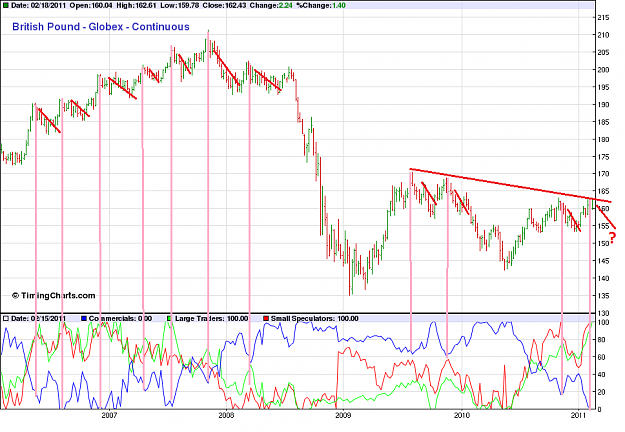Screen dimensions: 625x432
Task: Select the 'Low:159.78' value
Action: coord(179,6)
